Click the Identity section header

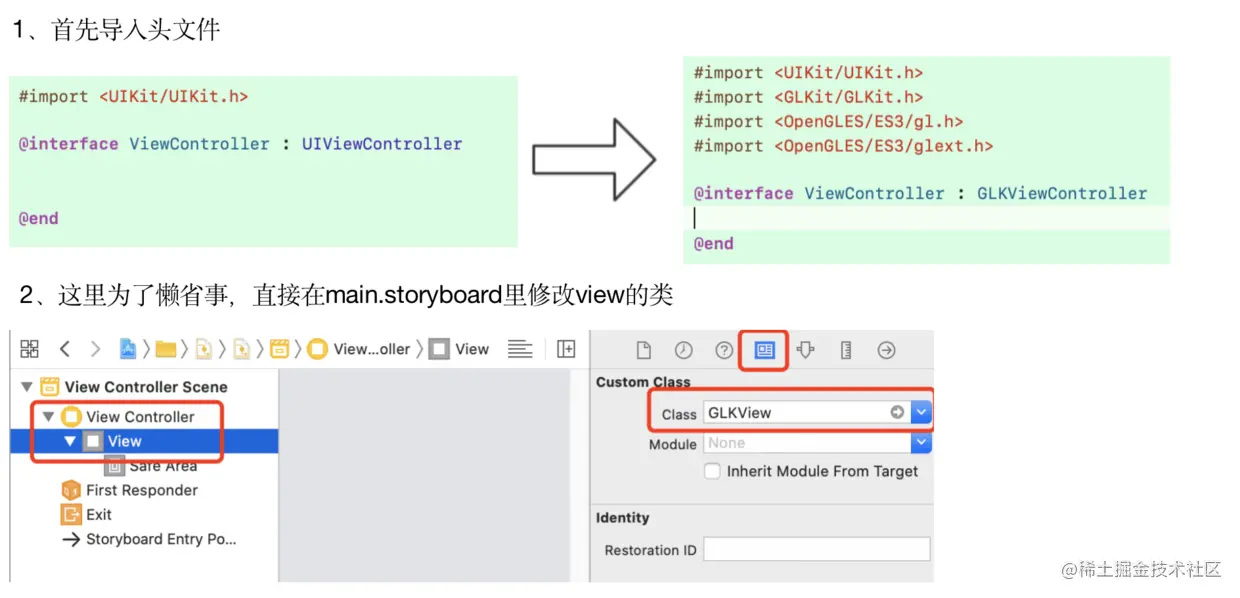point(622,518)
